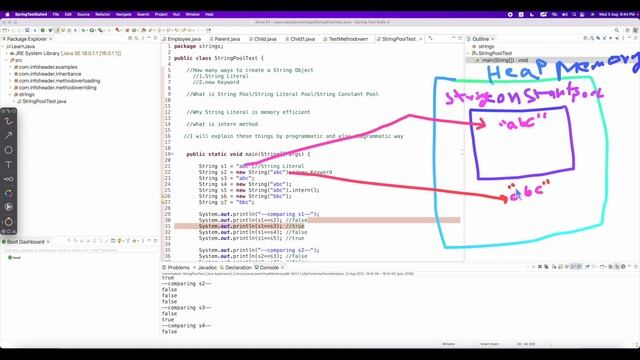The height and width of the screenshot is (360, 640).
Task: Open the Edit menu
Action: (68, 14)
